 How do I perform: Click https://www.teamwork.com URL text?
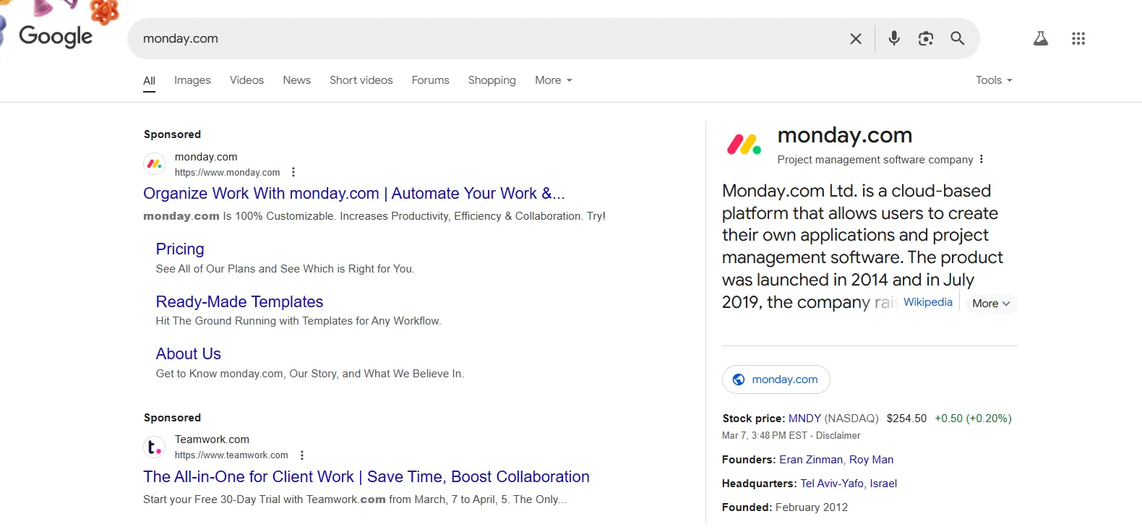(232, 455)
